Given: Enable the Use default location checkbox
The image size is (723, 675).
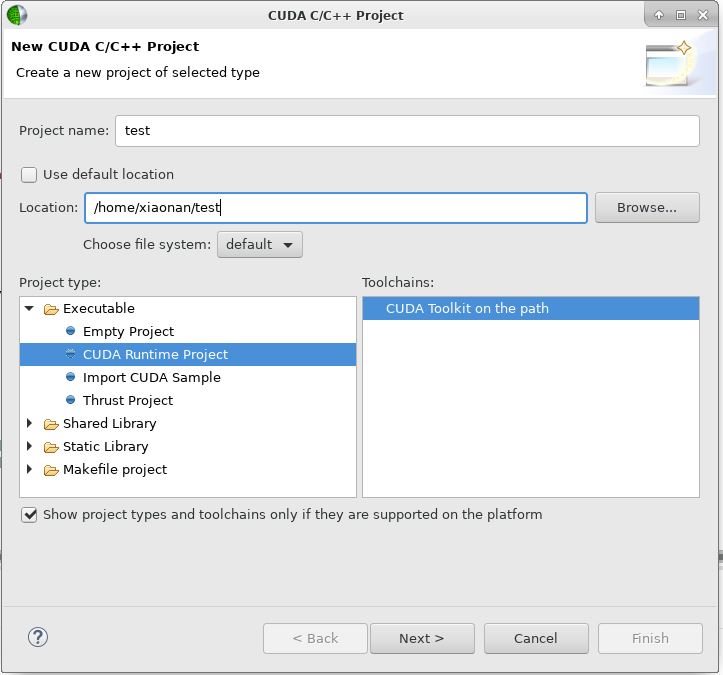Looking at the screenshot, I should point(29,175).
